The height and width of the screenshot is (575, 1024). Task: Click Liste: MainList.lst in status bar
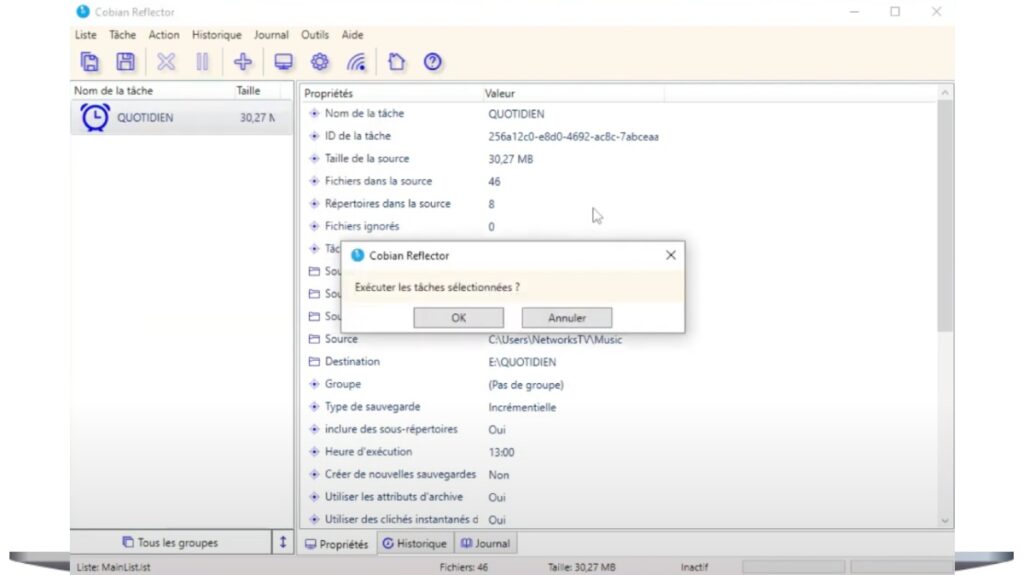click(114, 567)
